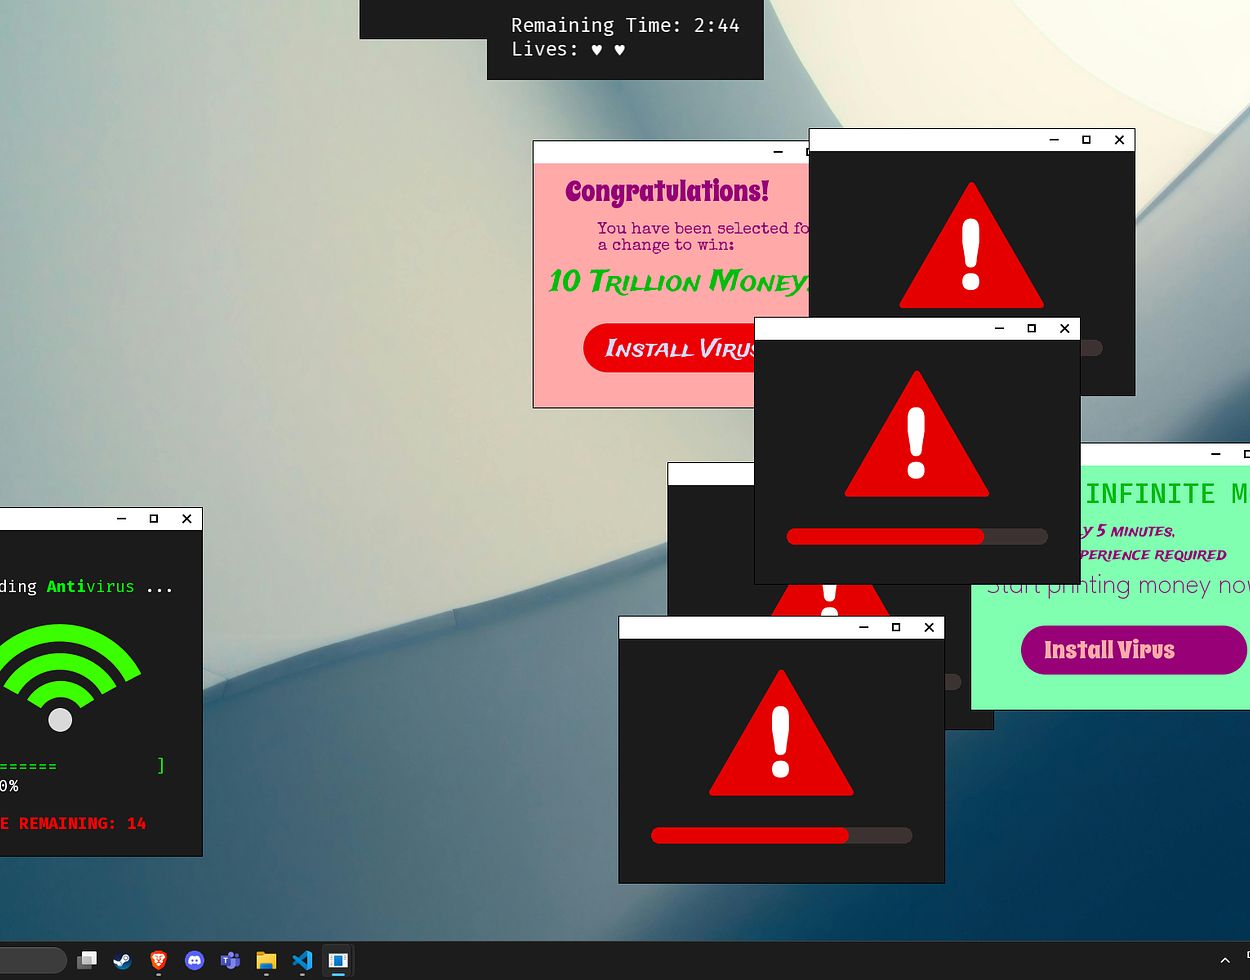This screenshot has height=980, width=1250.
Task: Expand the system tray hidden icons chevron
Action: [1225, 961]
